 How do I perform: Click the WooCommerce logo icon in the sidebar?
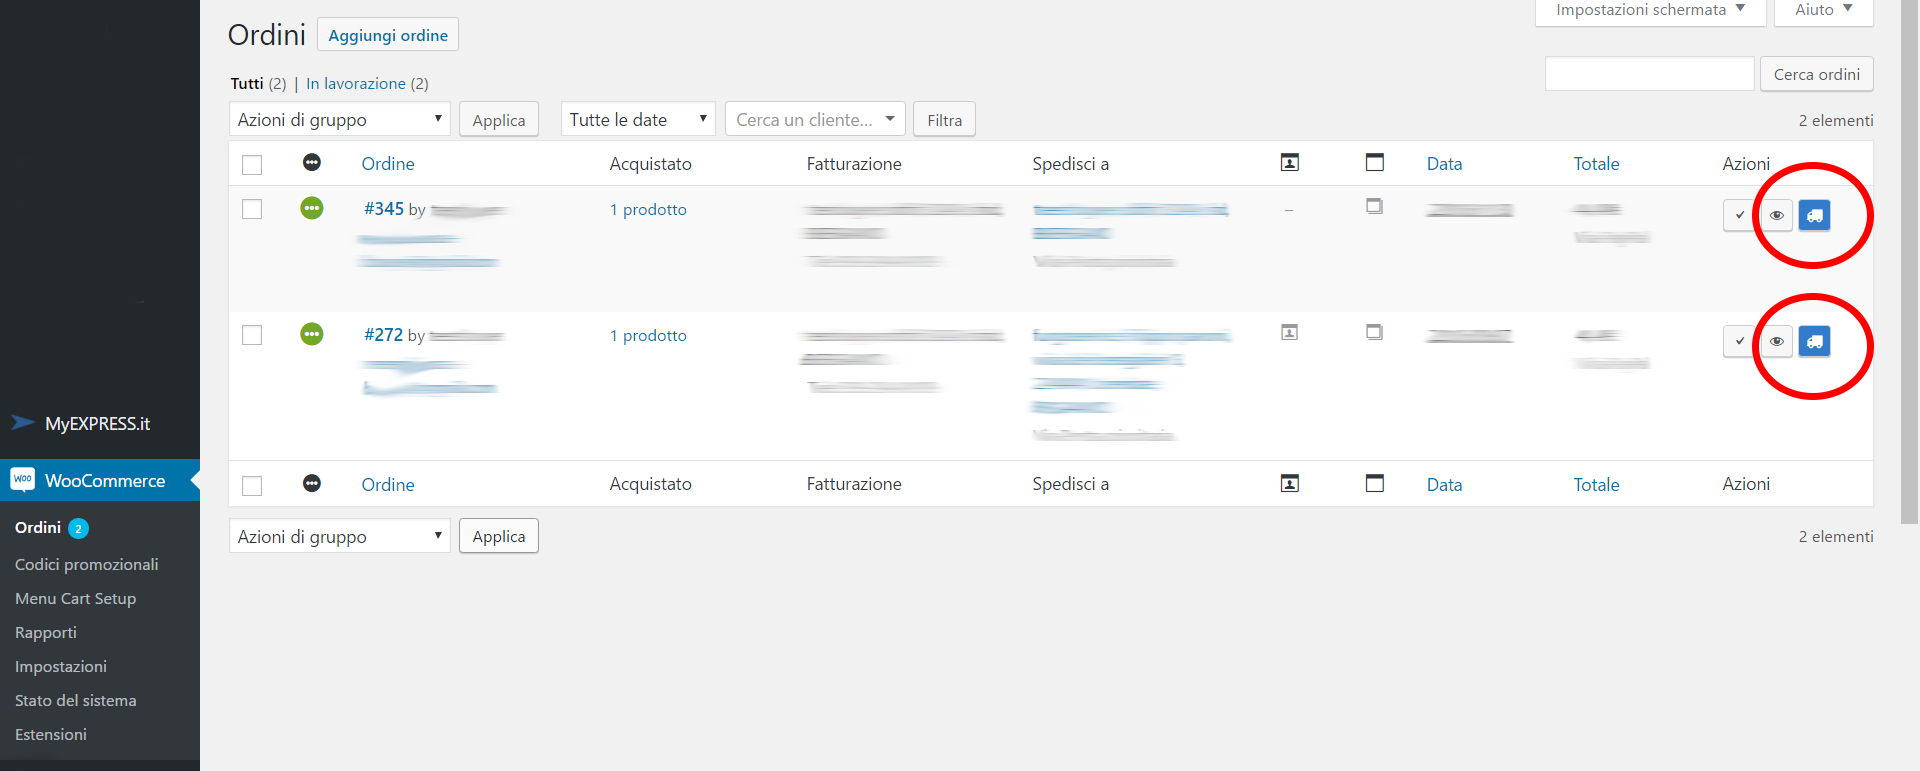[x=23, y=479]
